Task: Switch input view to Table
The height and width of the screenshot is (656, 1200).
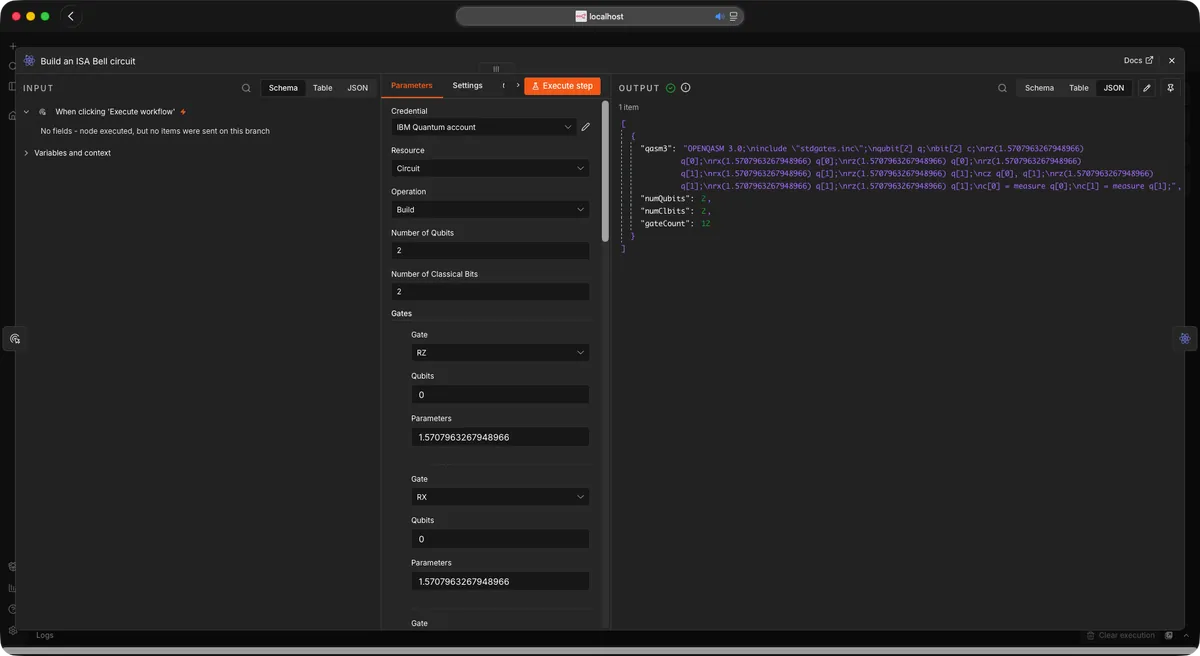Action: 322,88
